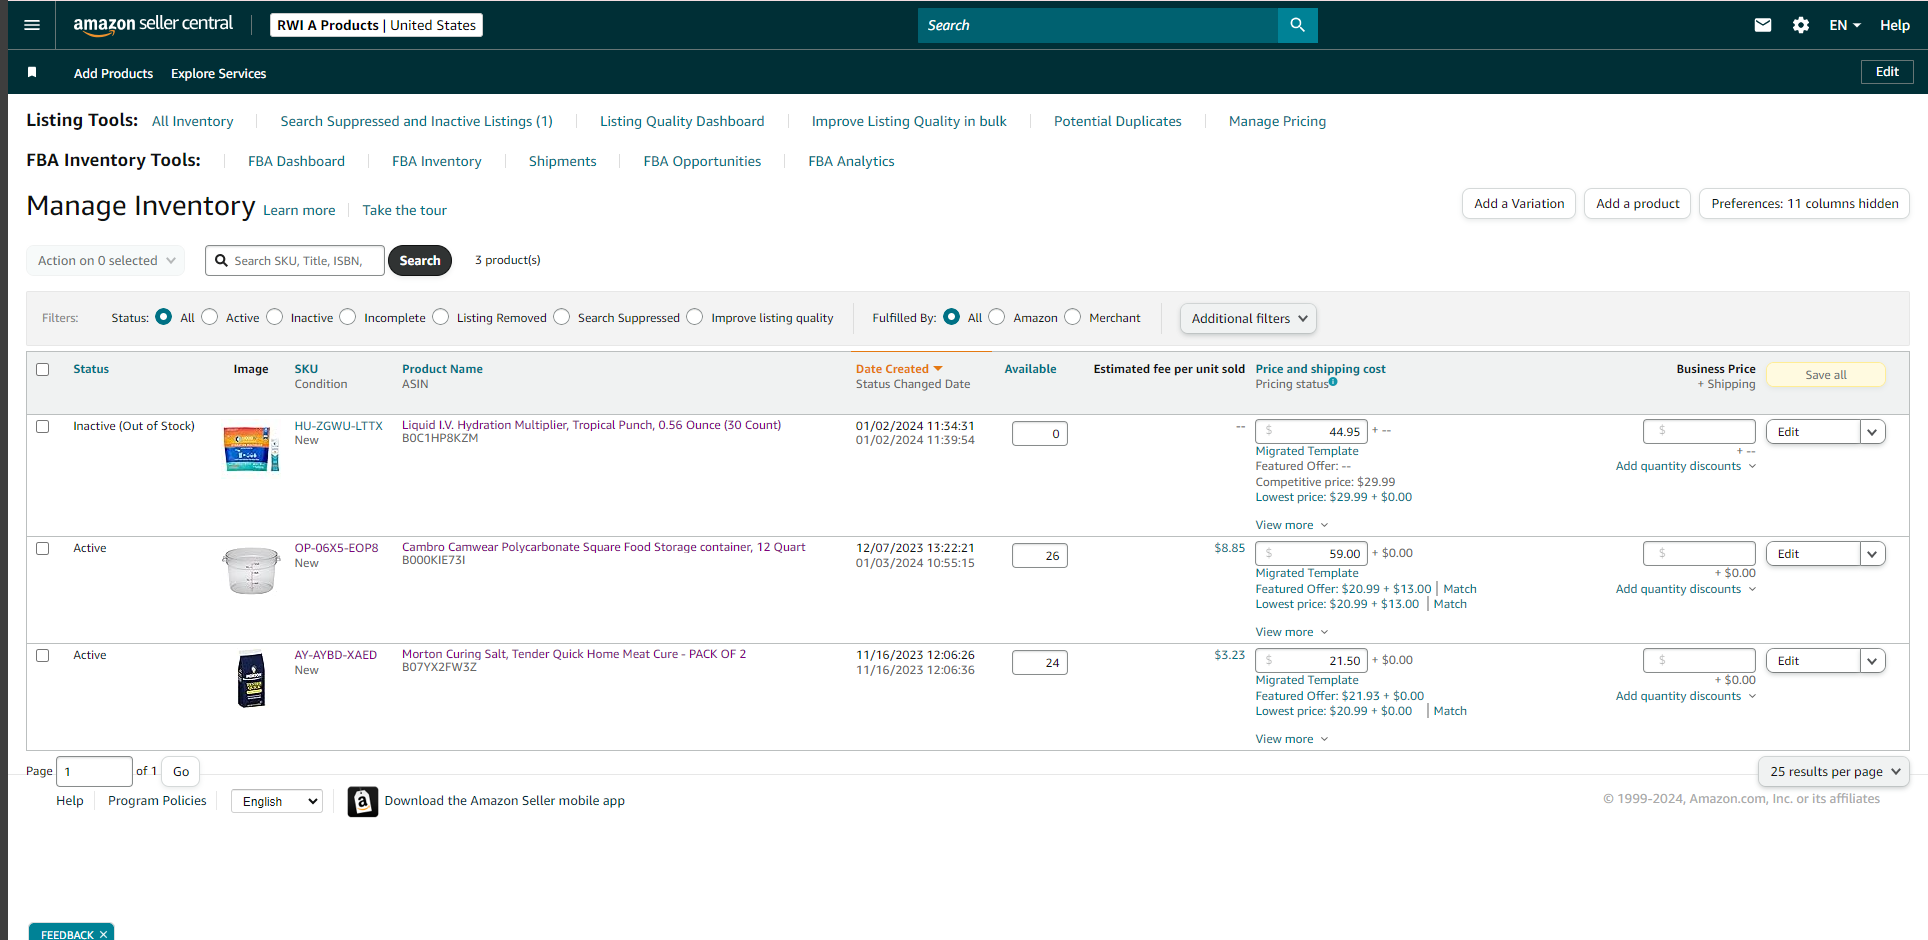Click in the SKU, Title, ISBN search field
Image resolution: width=1928 pixels, height=940 pixels.
[x=295, y=260]
